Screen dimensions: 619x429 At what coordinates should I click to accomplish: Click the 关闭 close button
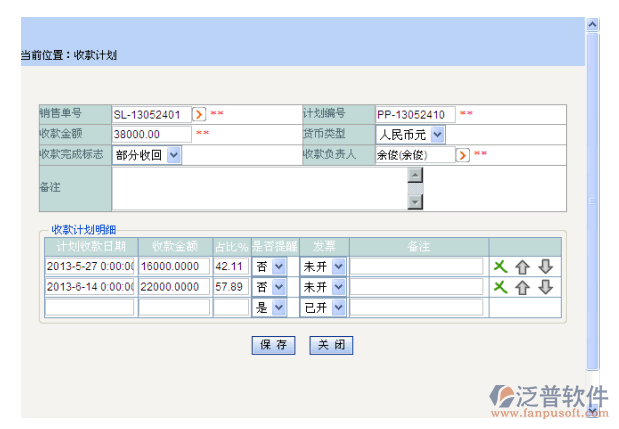tap(331, 345)
